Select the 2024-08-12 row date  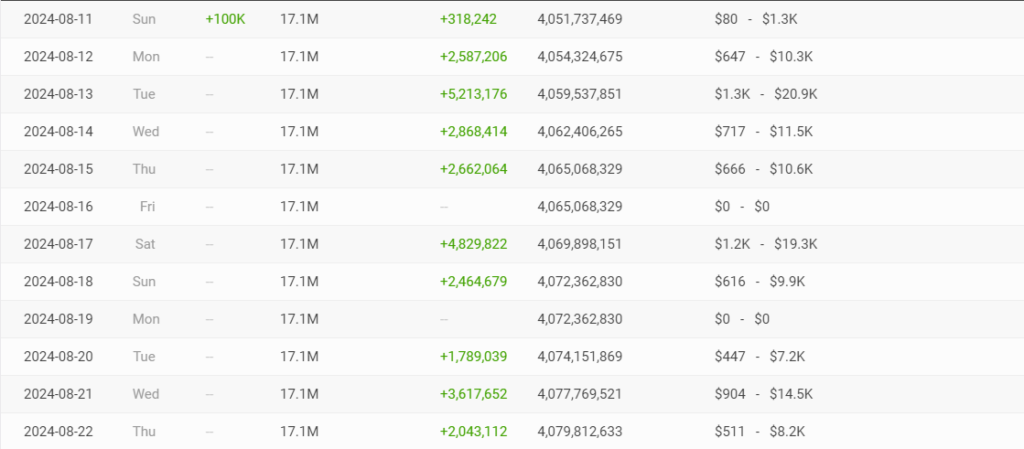(58, 57)
